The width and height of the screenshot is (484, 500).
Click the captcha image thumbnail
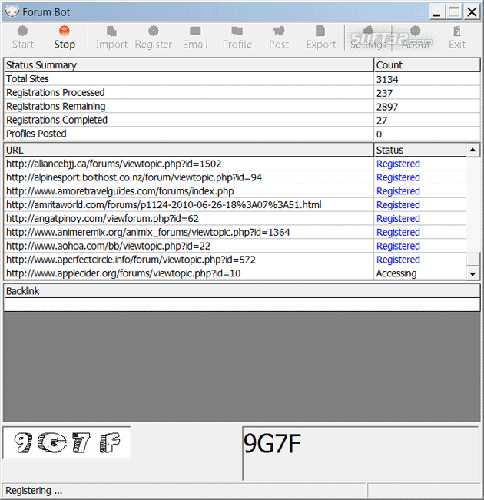click(67, 442)
